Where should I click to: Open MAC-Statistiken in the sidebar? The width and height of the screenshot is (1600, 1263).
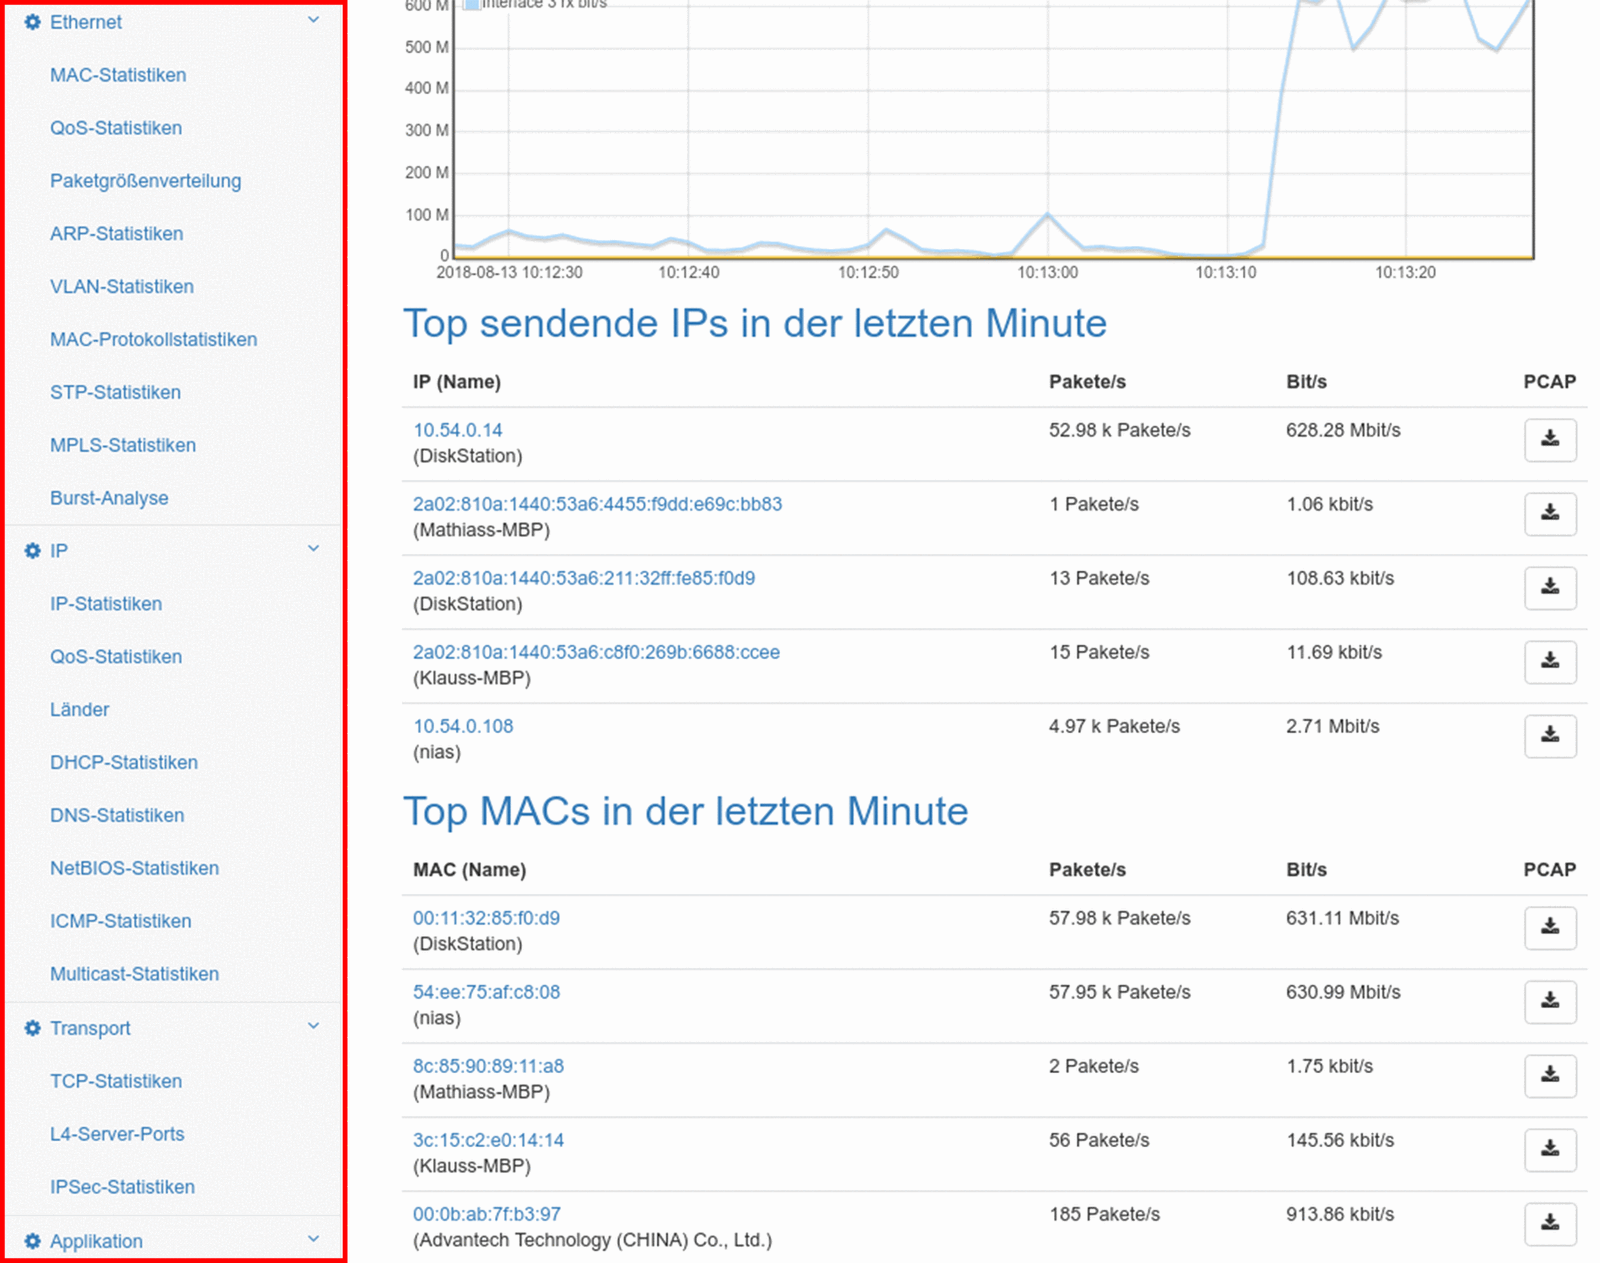(x=118, y=75)
